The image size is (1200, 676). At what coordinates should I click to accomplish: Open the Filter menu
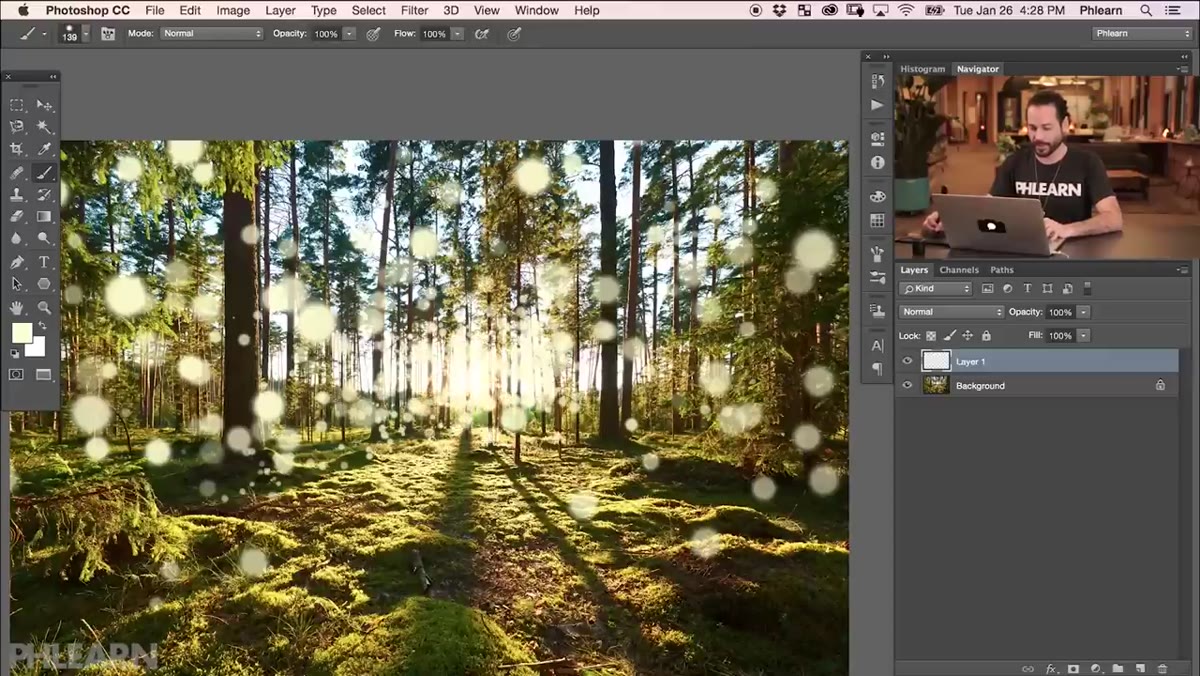click(414, 10)
